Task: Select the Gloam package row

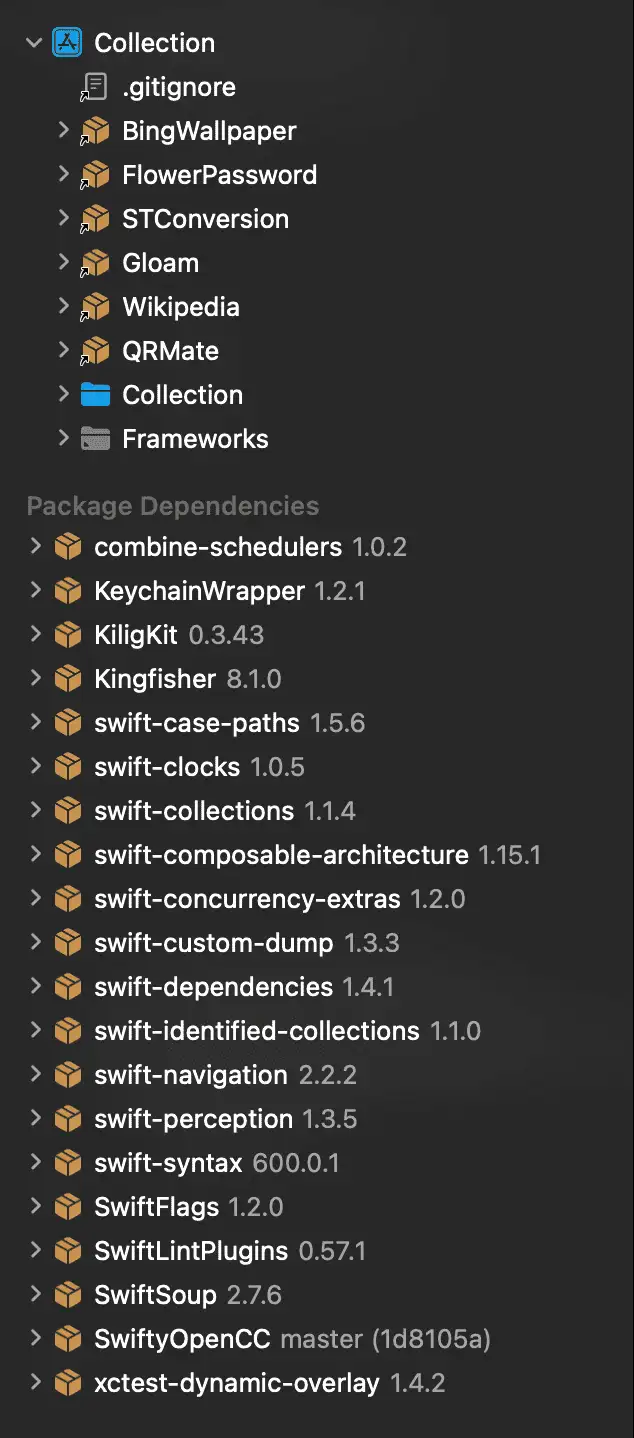Action: click(160, 263)
